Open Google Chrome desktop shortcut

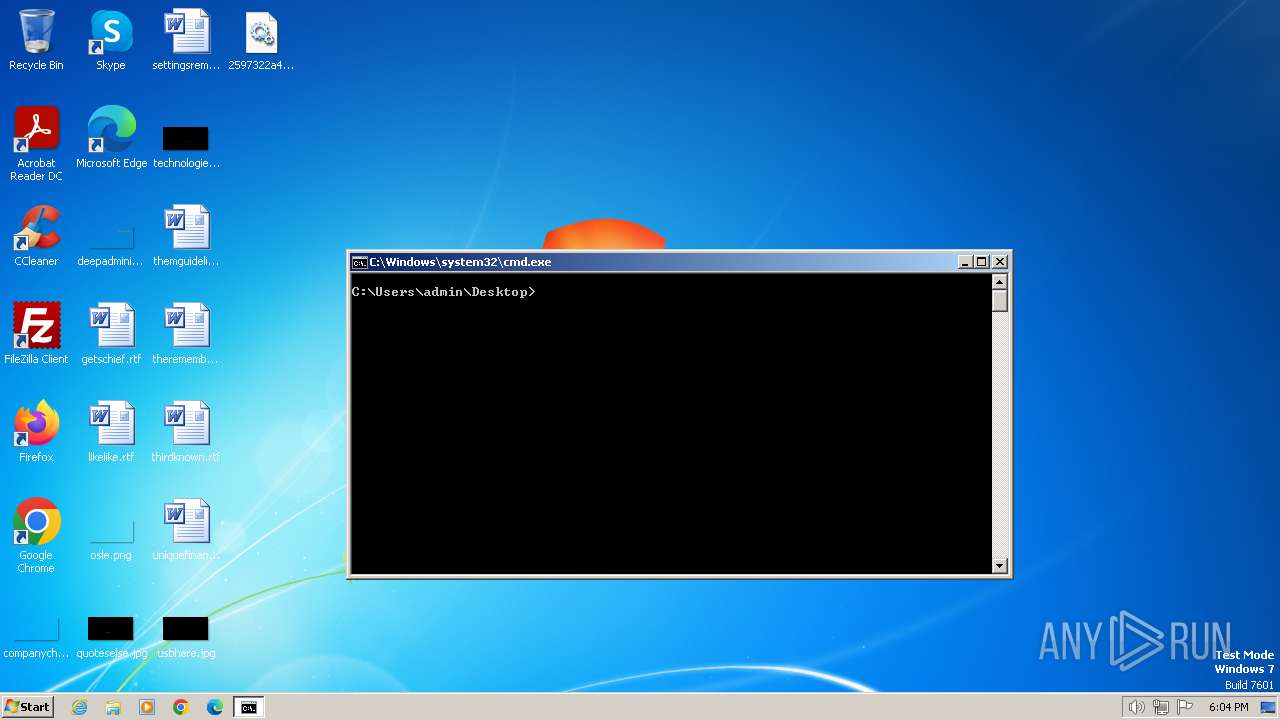coord(36,536)
